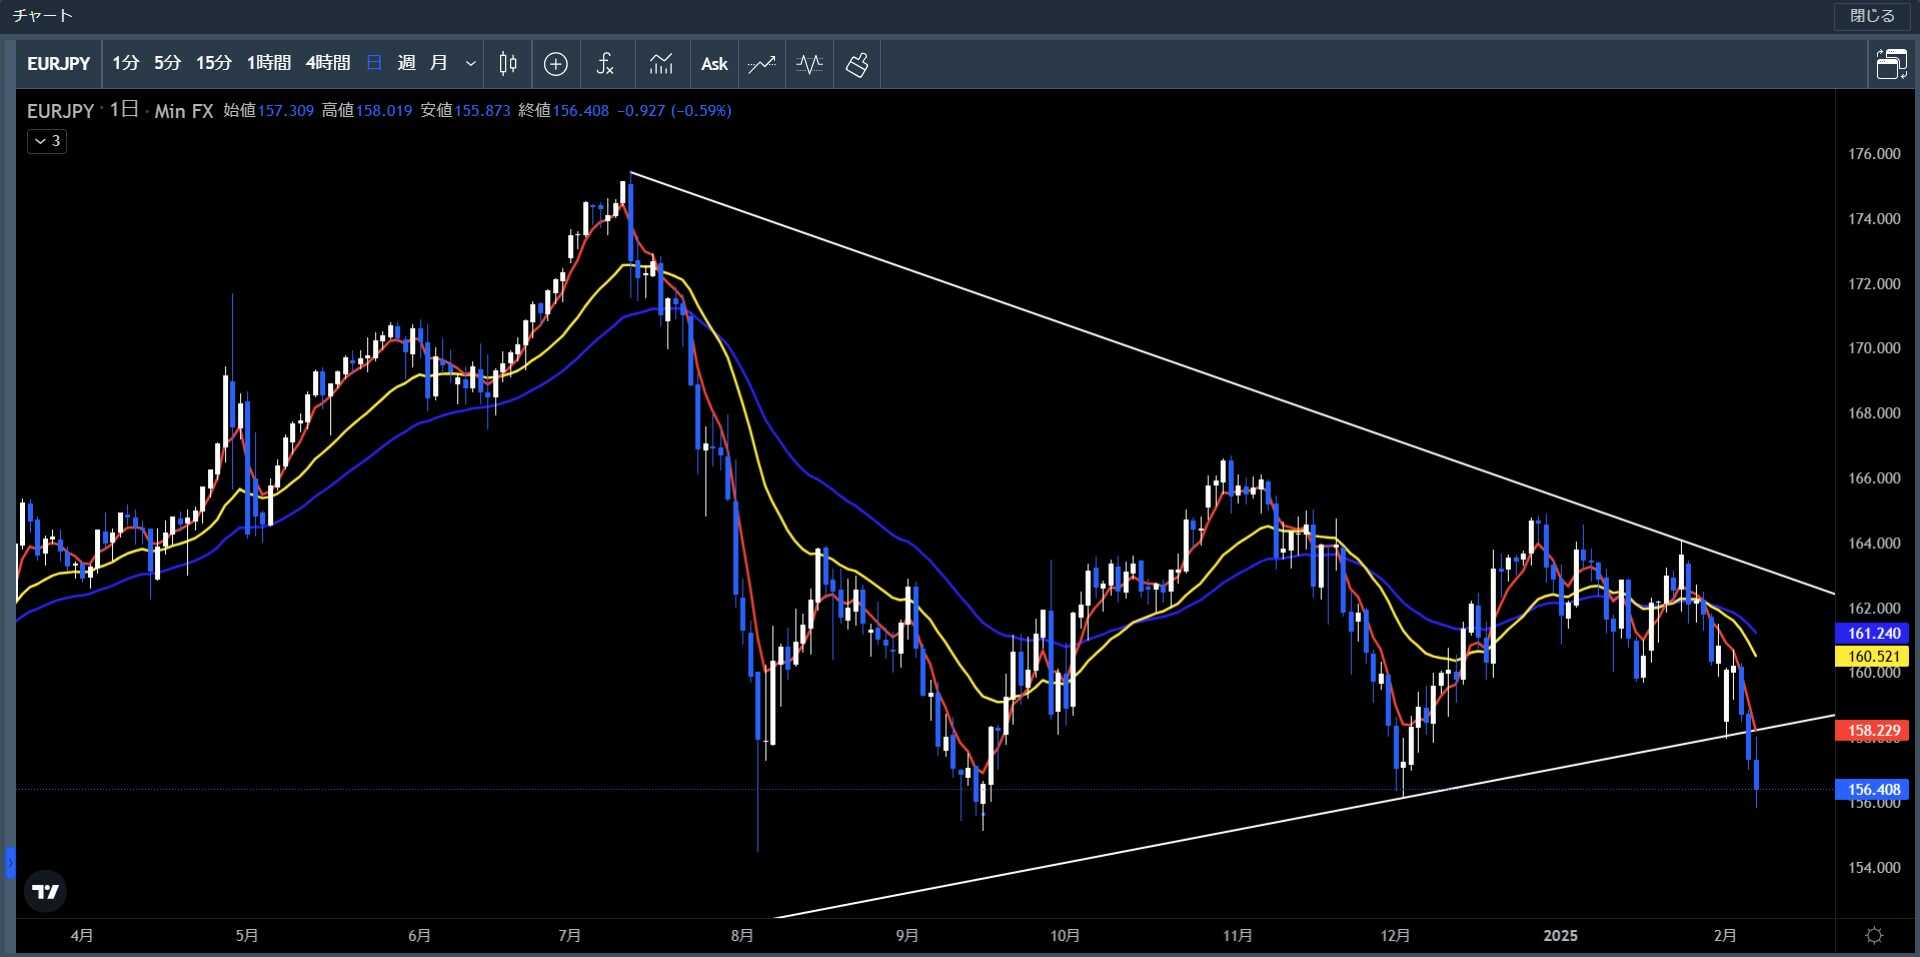The image size is (1920, 957).
Task: Select the 1時間 timeframe
Action: pos(268,64)
